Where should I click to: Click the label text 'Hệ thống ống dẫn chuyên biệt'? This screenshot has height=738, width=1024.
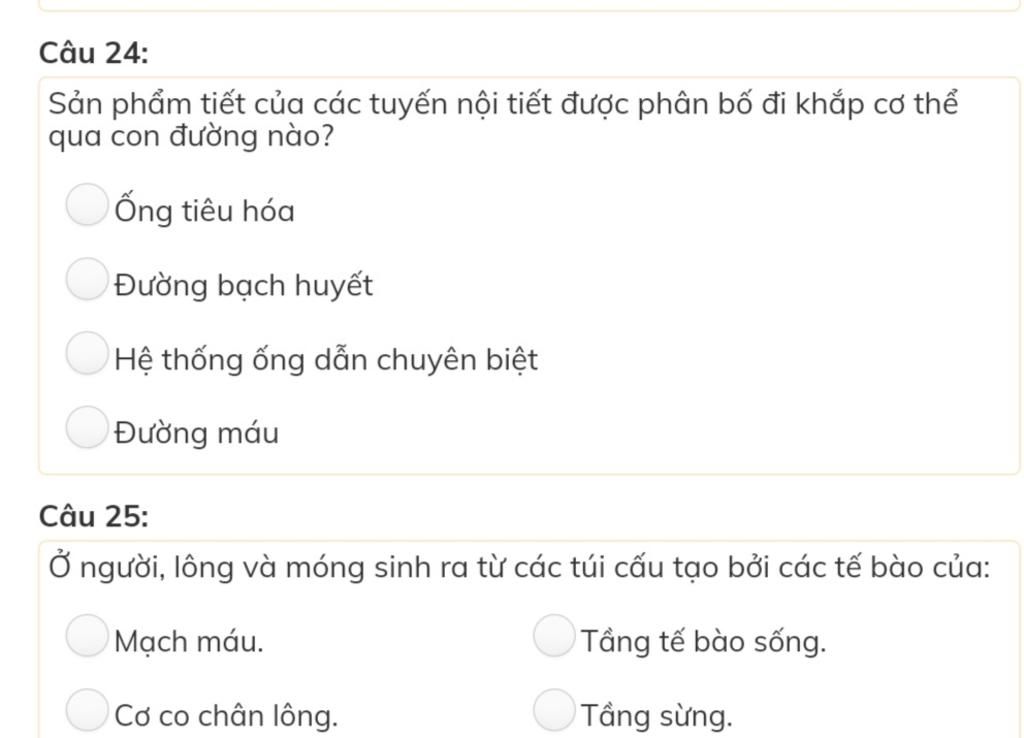[326, 359]
